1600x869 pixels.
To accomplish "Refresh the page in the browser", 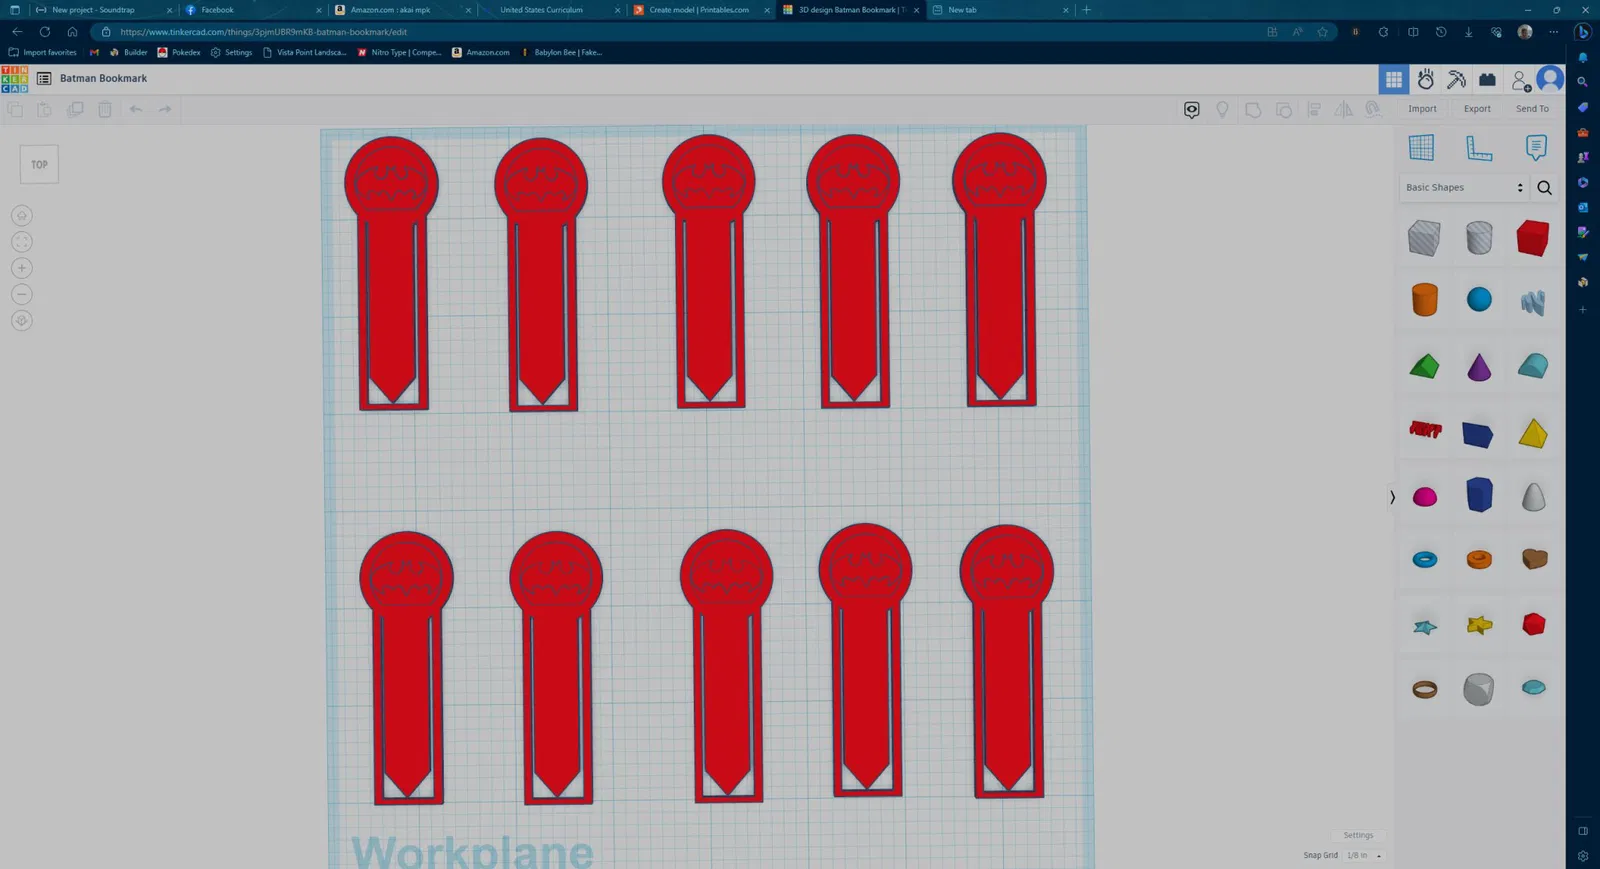I will point(45,32).
